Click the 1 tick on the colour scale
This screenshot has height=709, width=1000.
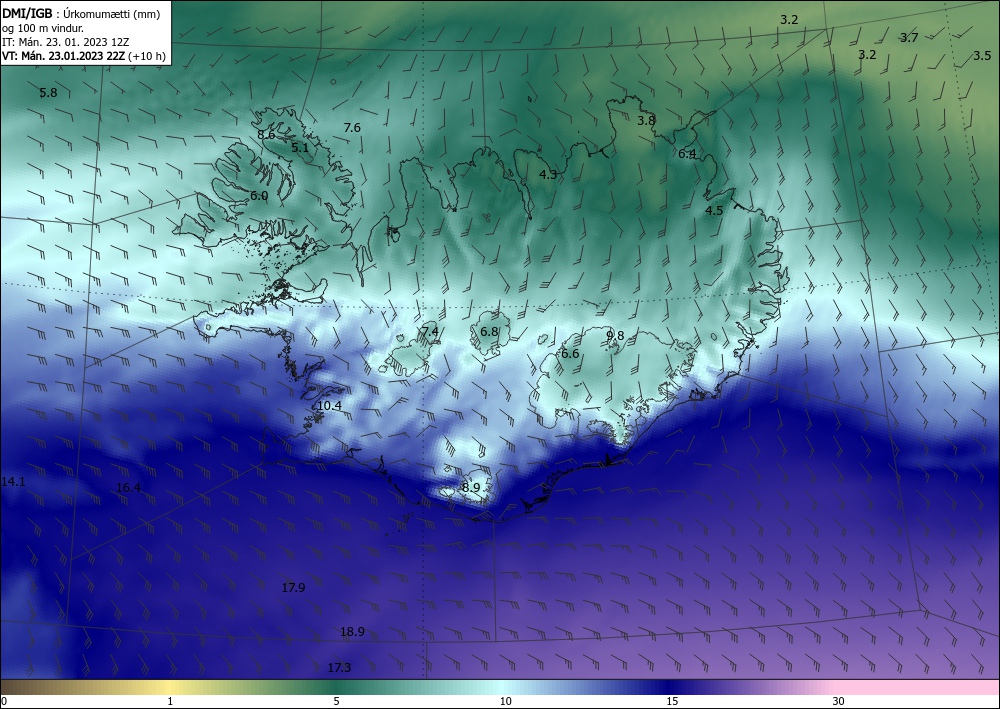click(170, 701)
